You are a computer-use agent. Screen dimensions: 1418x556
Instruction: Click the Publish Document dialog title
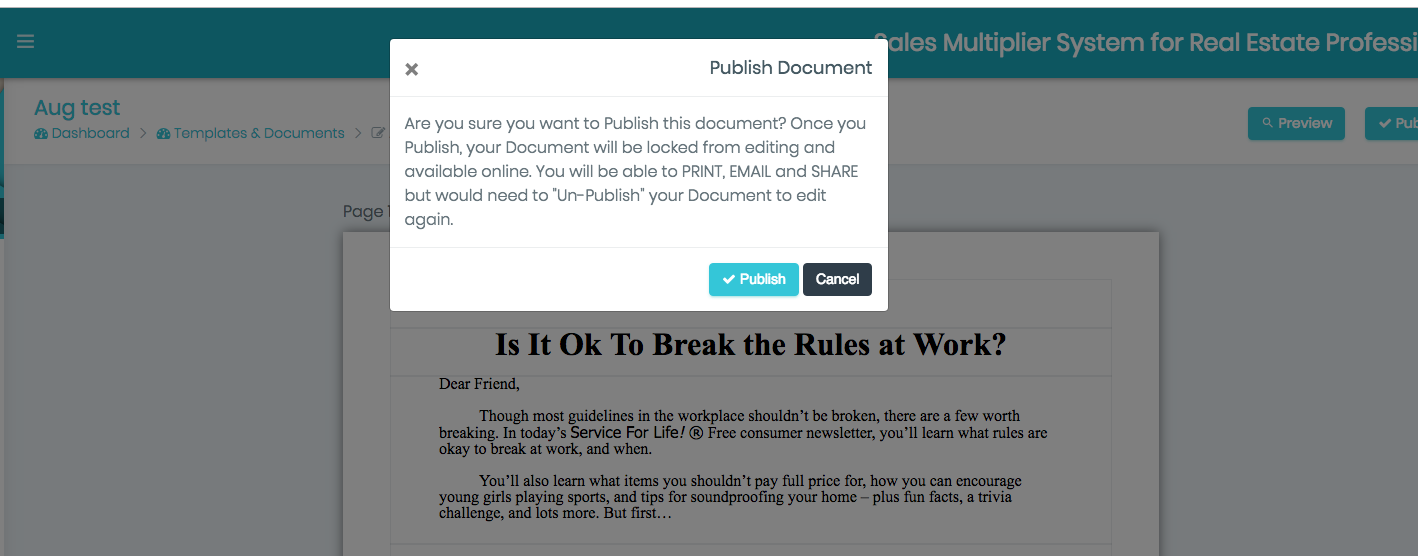click(790, 68)
